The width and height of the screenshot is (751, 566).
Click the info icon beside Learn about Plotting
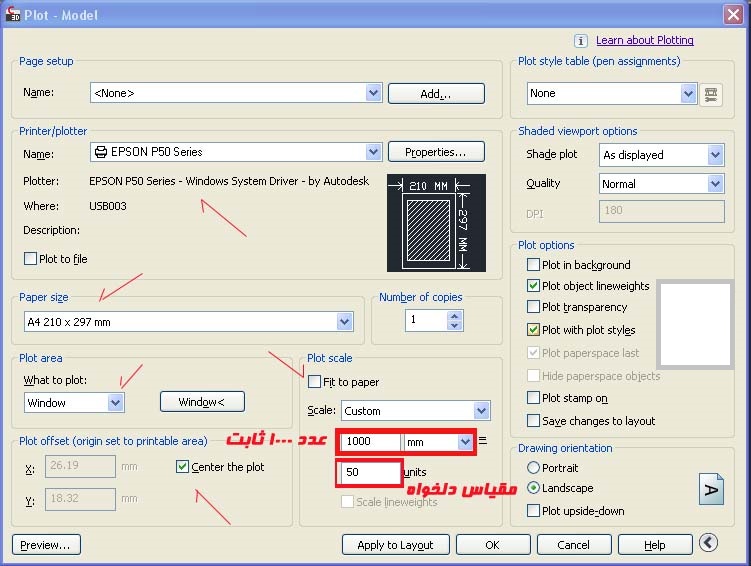coord(581,41)
